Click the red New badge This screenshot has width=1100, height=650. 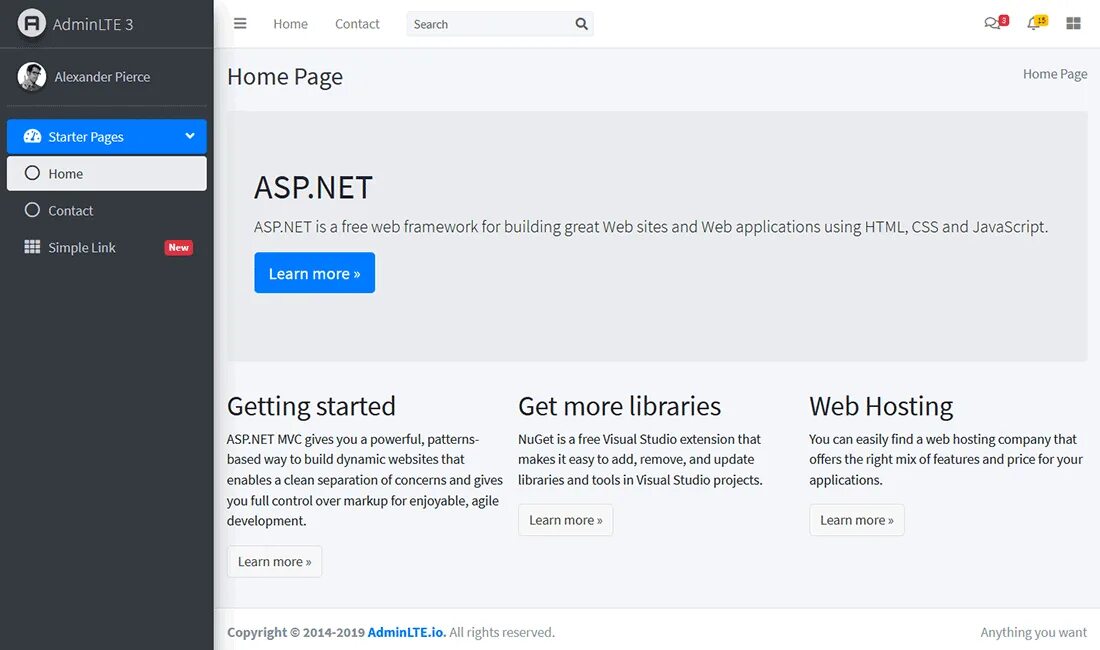179,248
